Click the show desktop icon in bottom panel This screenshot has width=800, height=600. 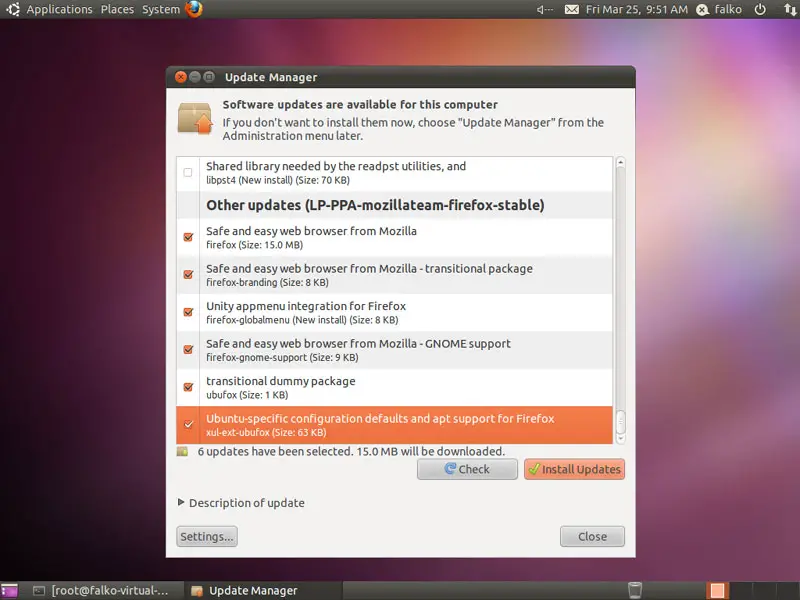click(x=9, y=590)
